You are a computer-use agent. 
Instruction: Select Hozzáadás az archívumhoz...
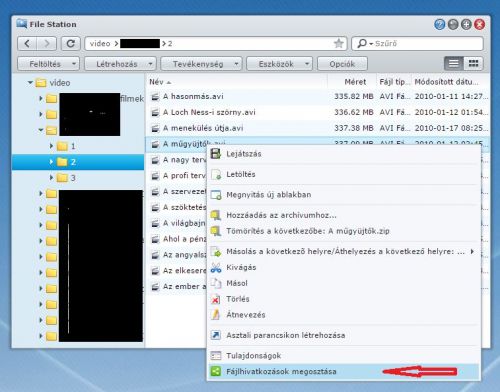coord(343,215)
